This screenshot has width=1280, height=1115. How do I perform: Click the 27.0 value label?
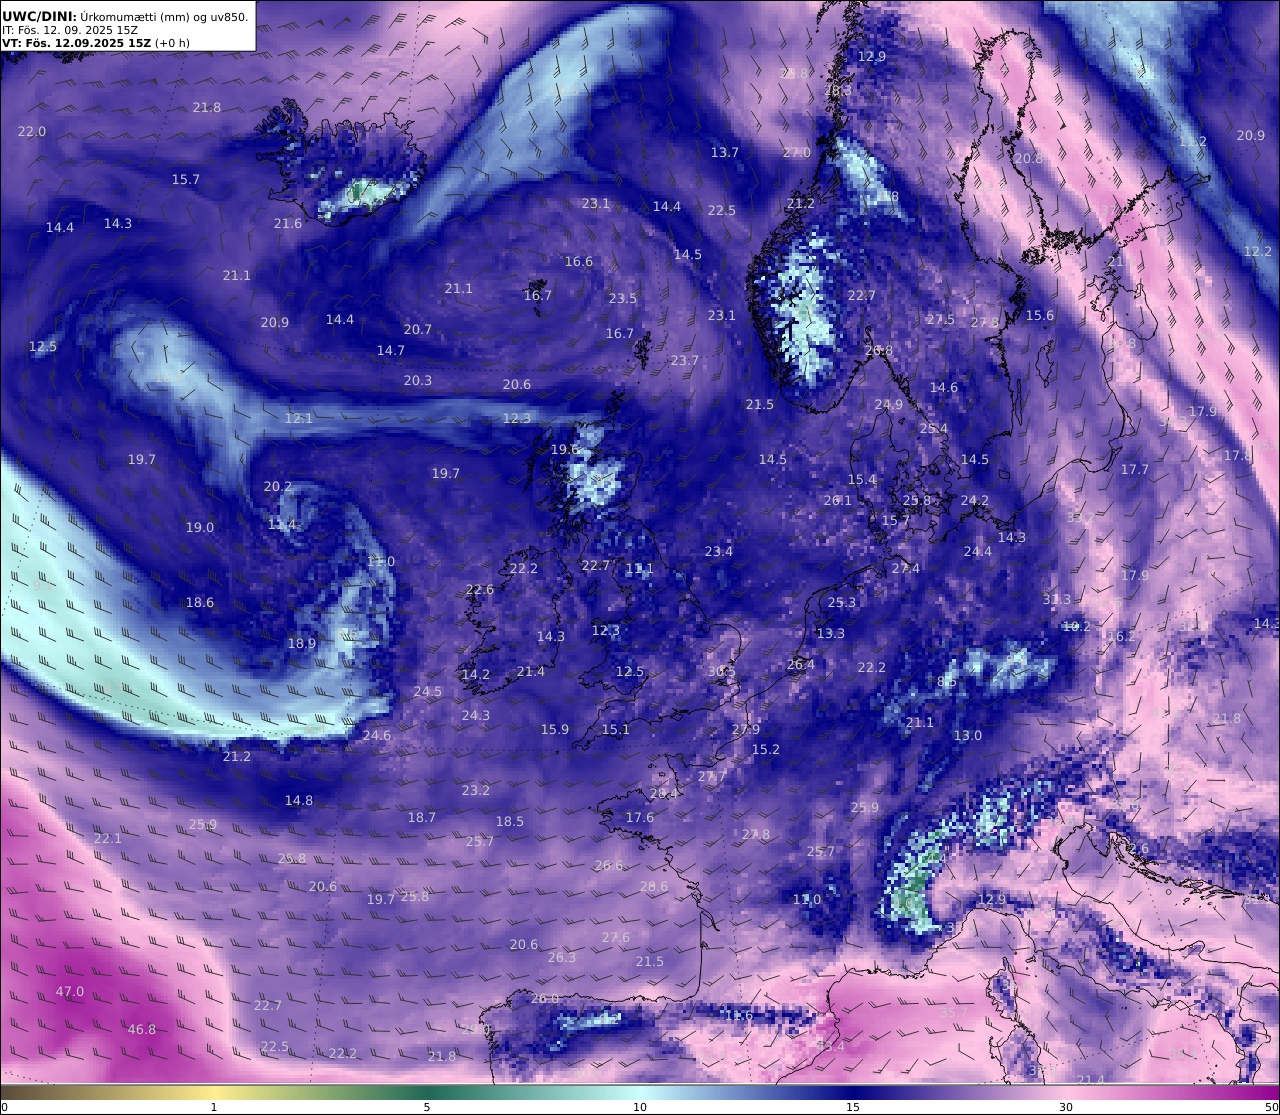pos(797,153)
